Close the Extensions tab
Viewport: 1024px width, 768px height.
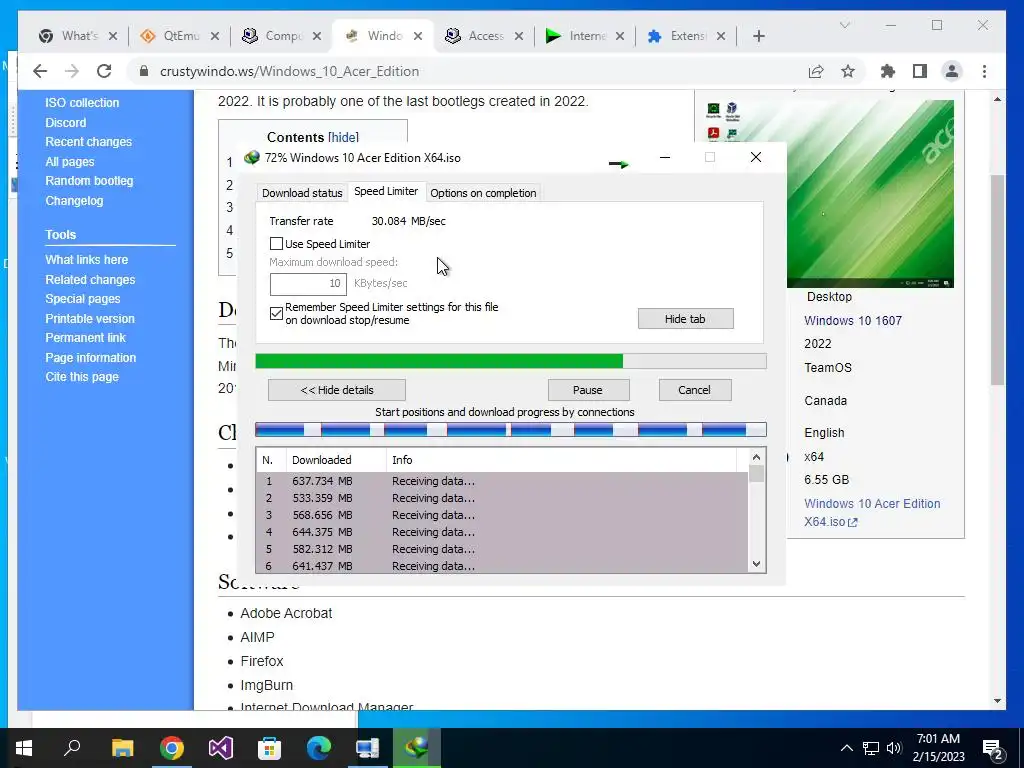click(x=721, y=36)
